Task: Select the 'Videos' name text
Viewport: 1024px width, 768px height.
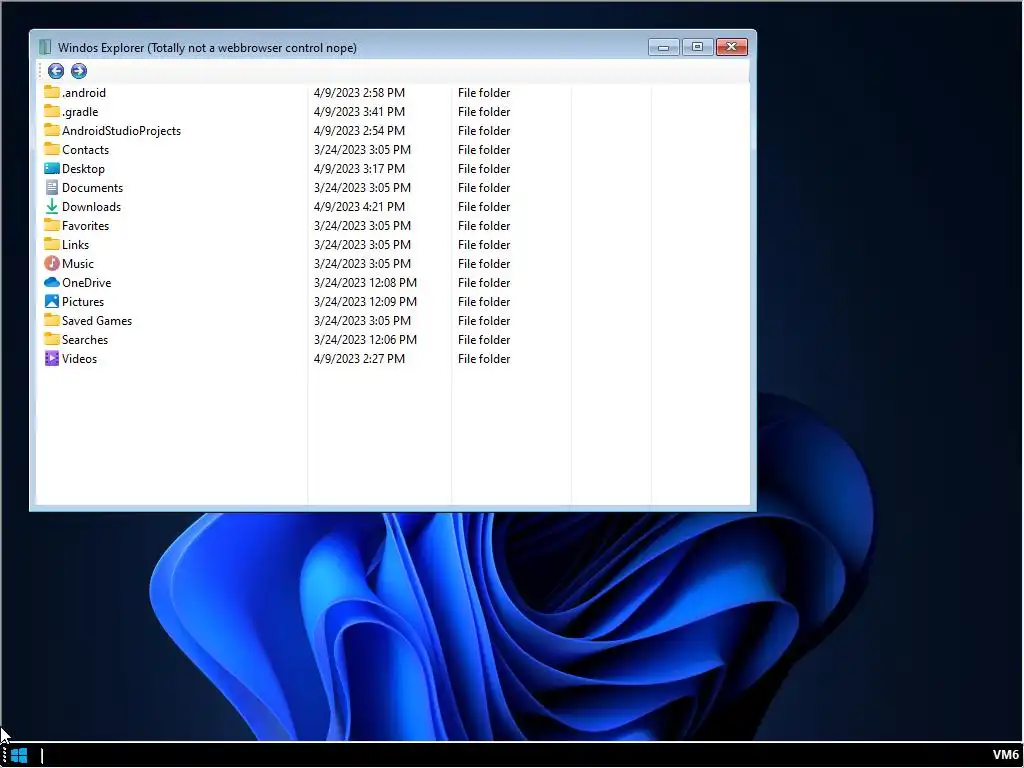Action: pos(79,358)
